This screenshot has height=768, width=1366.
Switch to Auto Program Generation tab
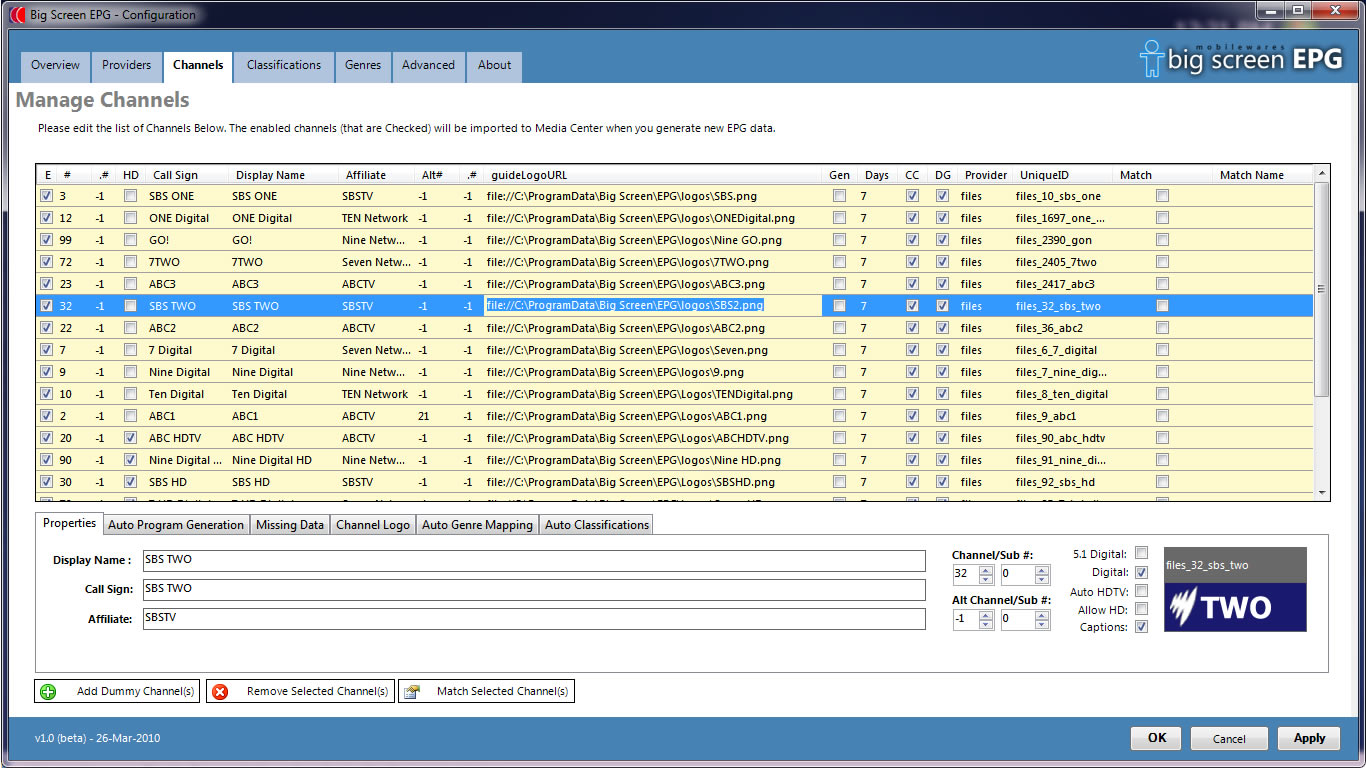[176, 525]
